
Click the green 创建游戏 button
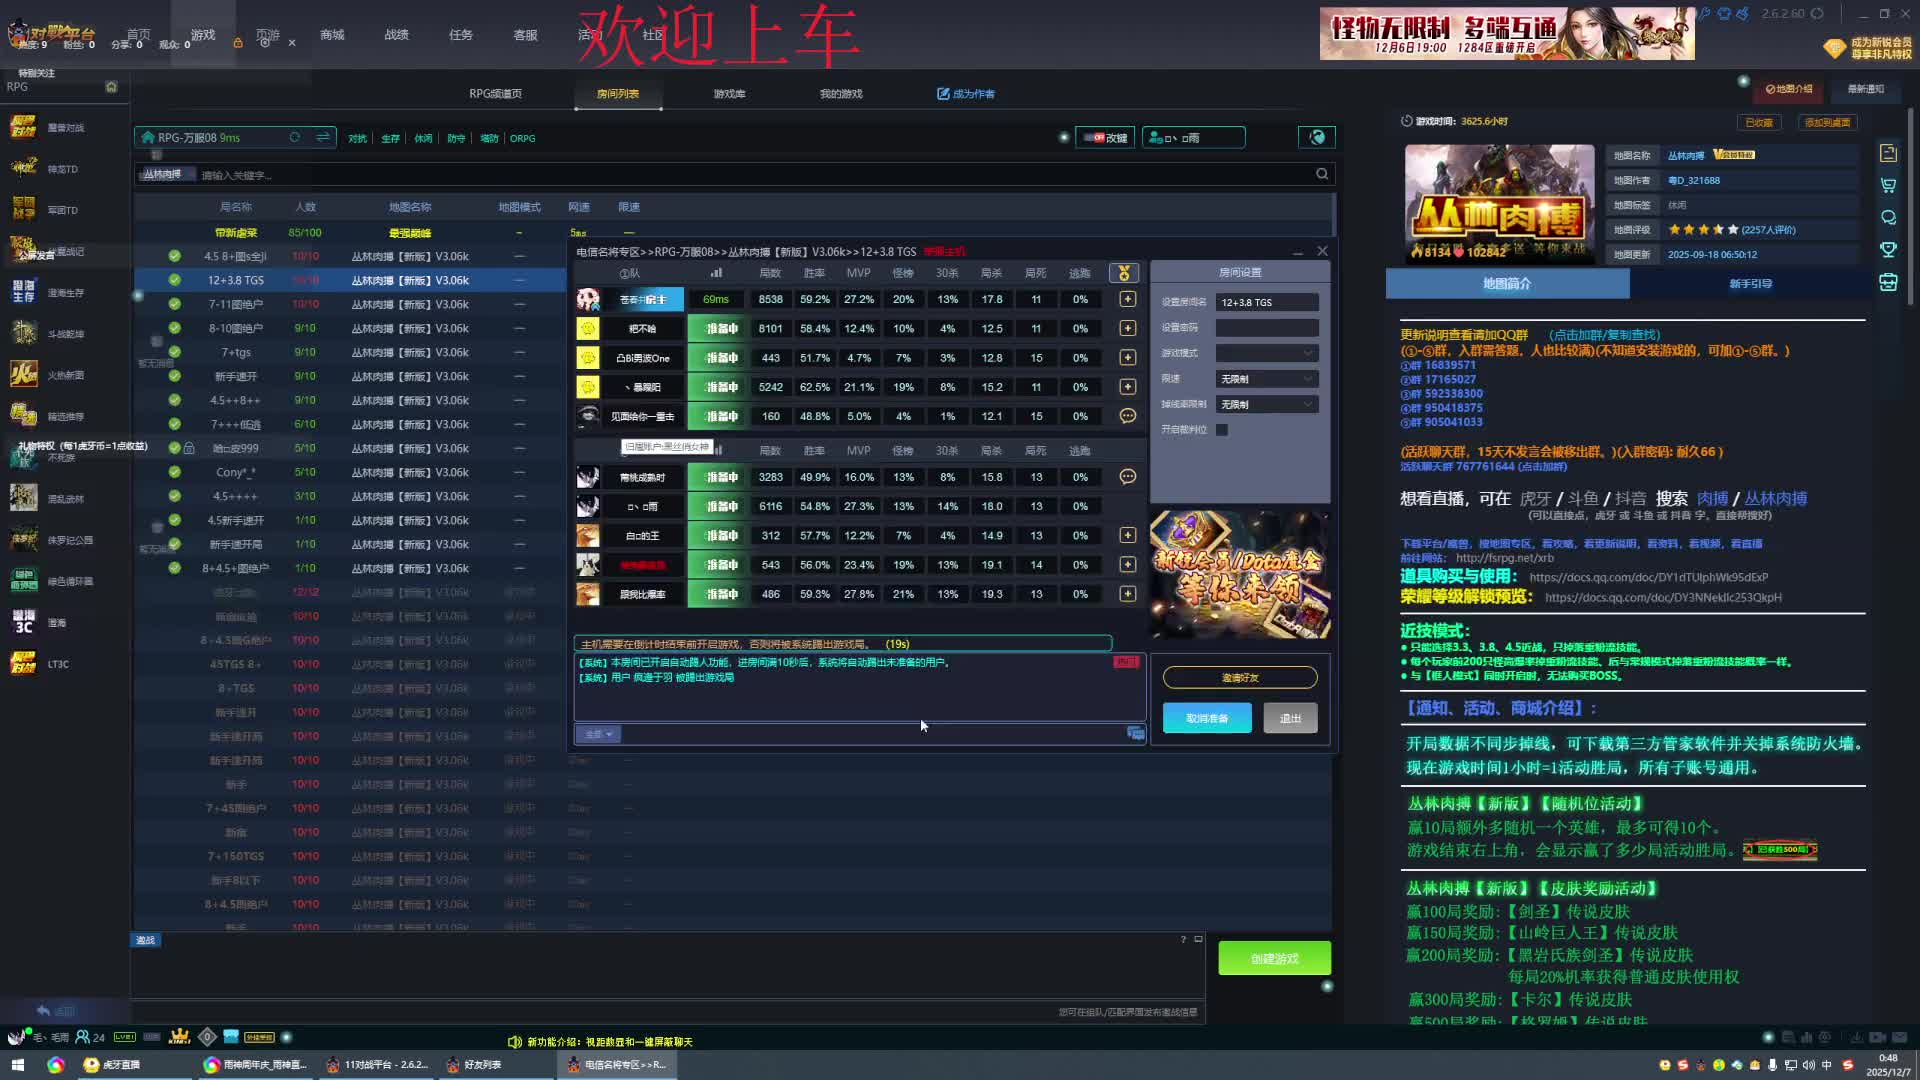click(x=1274, y=958)
